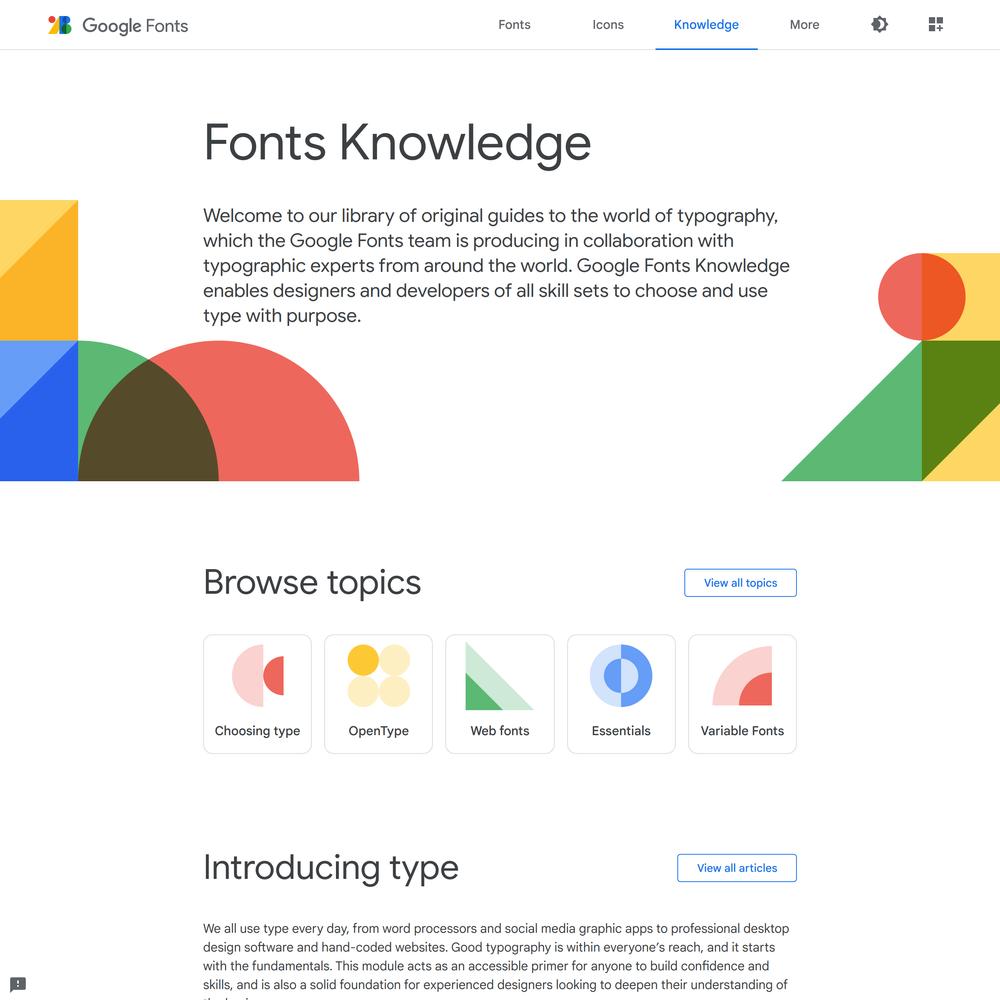Click the Introducing type heading
The width and height of the screenshot is (1000, 1000).
[331, 868]
